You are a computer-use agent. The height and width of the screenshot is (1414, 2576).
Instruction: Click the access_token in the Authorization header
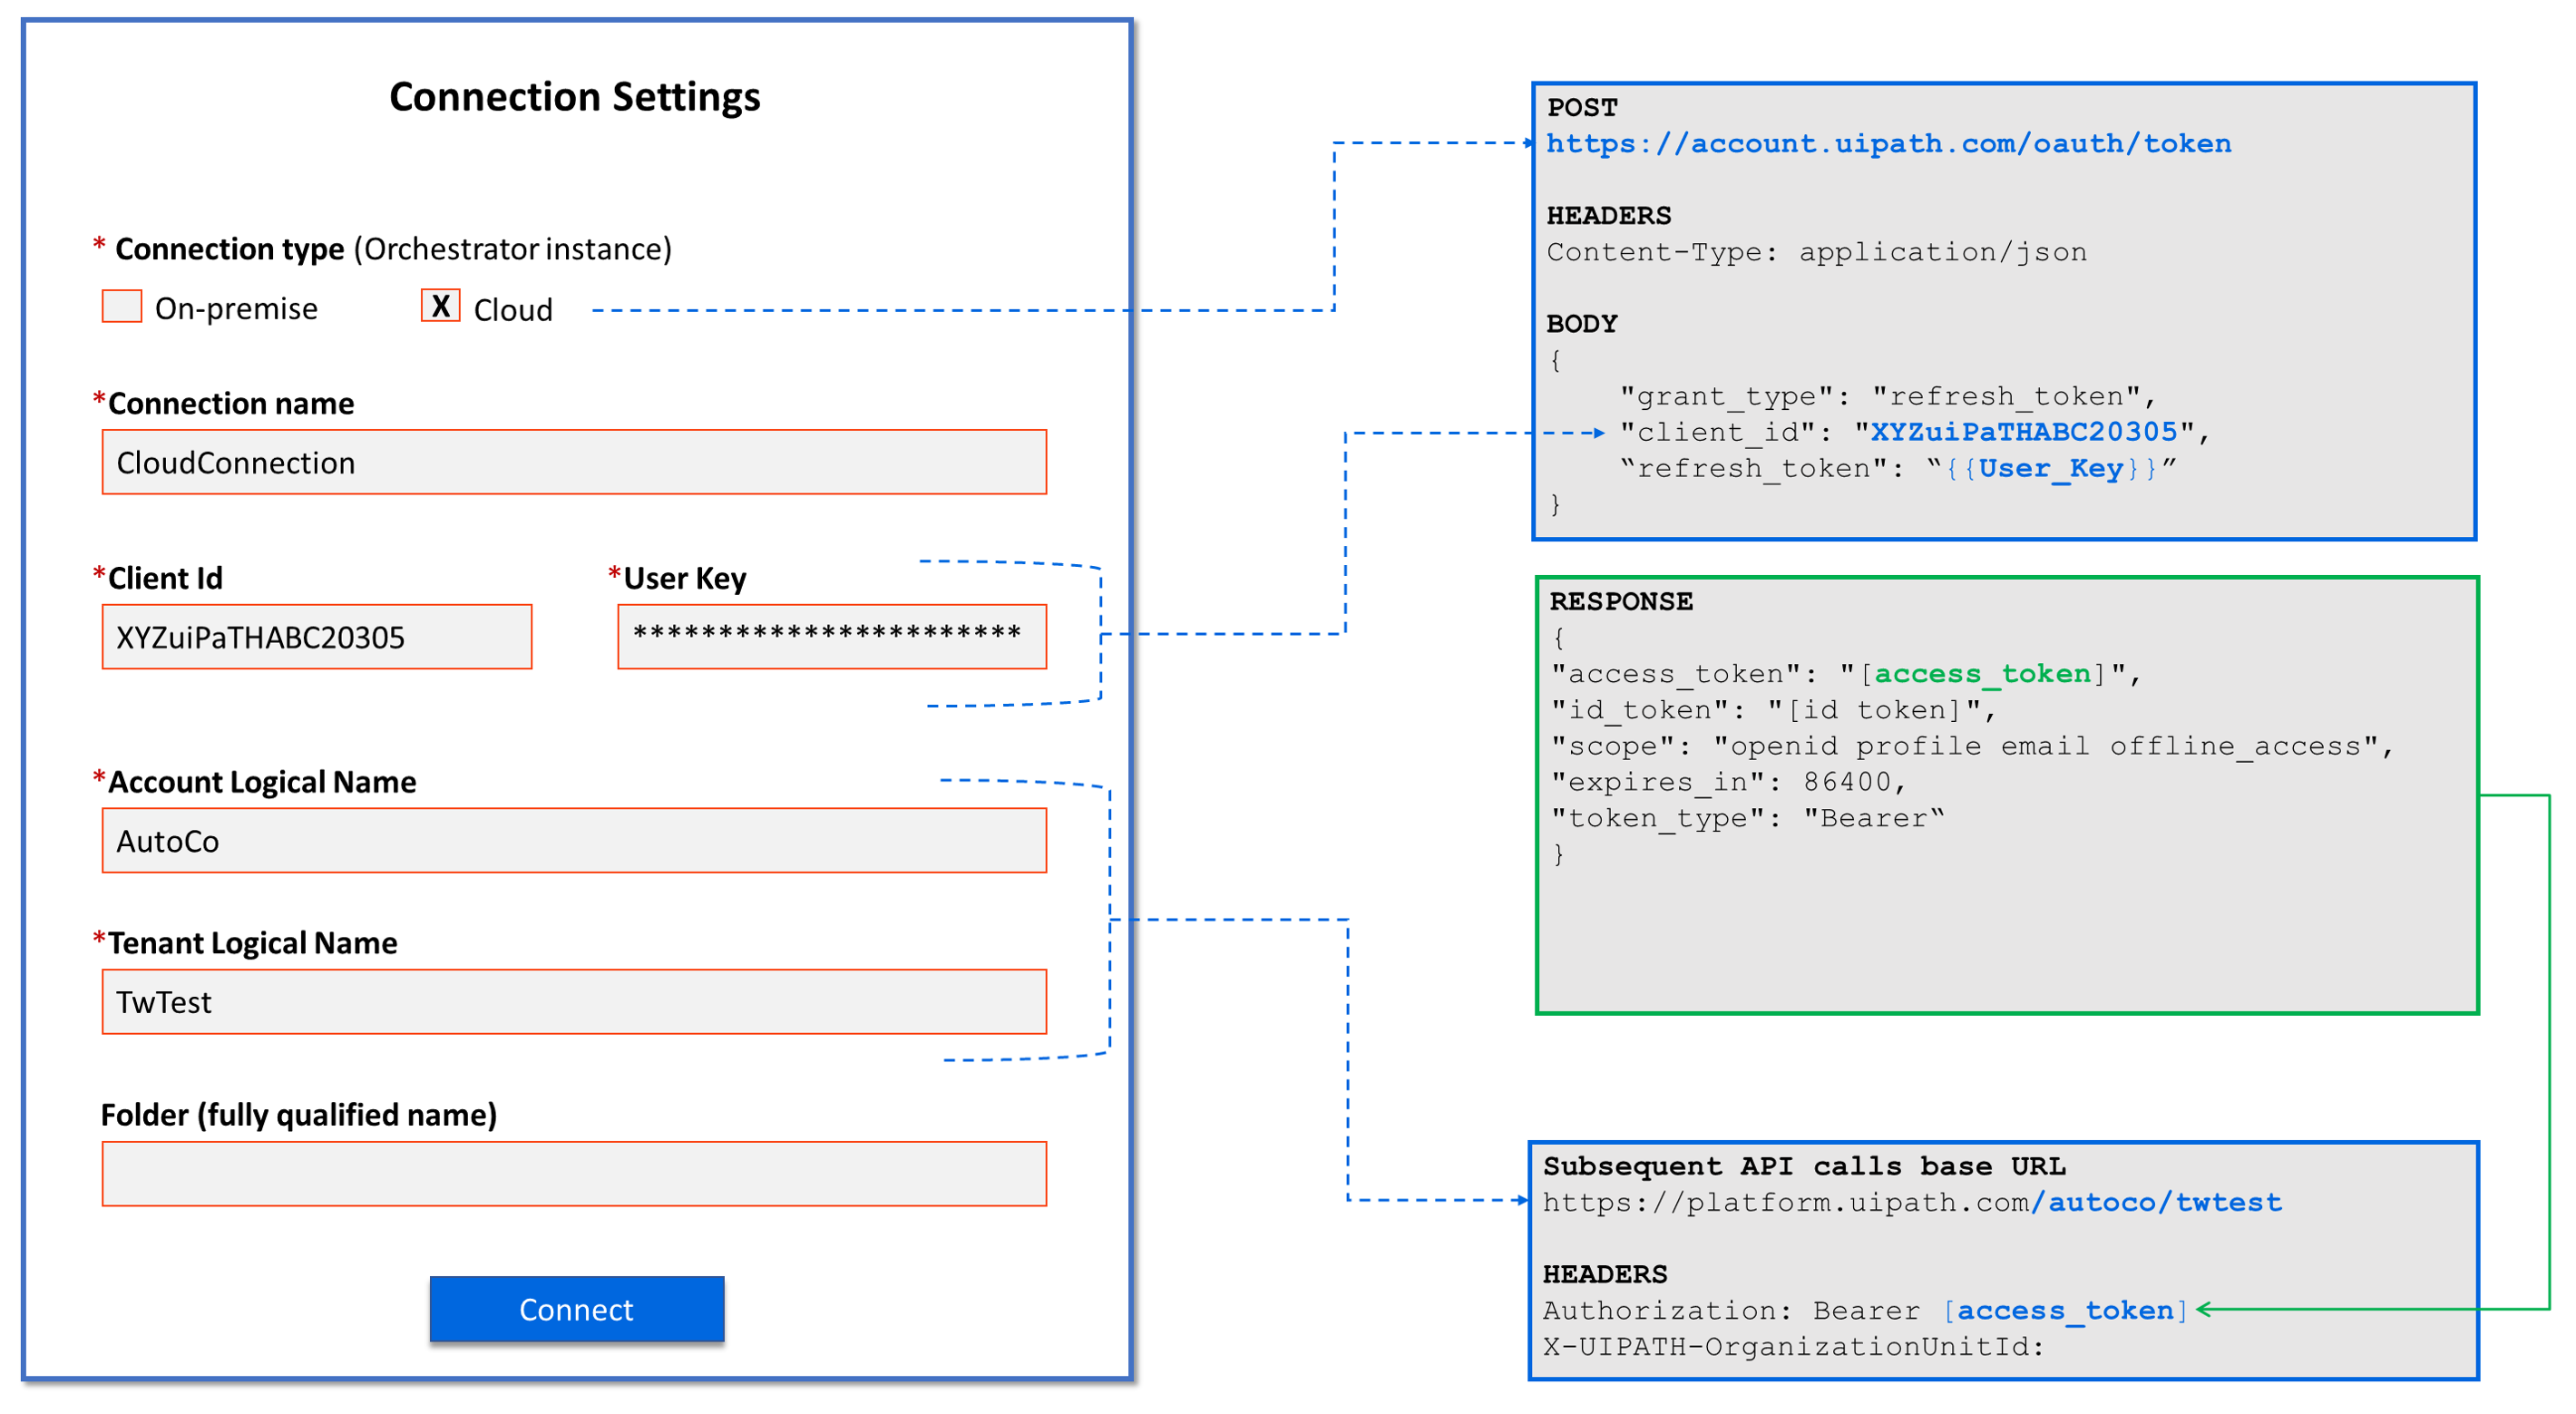click(2064, 1310)
